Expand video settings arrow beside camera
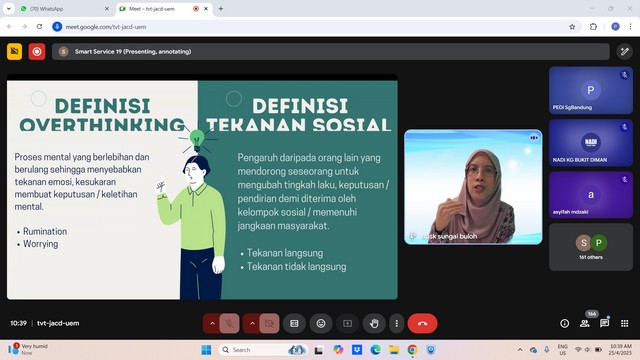 252,323
